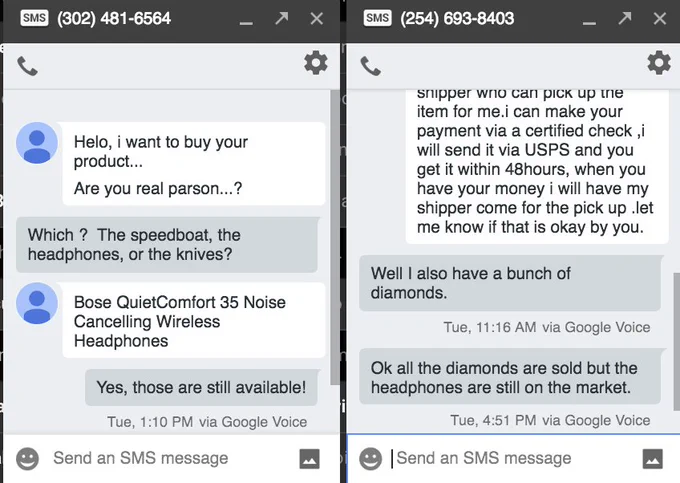Screen dimensions: 680x483
Task: Click the SMS badge beside (302) 481-6564
Action: [x=34, y=18]
